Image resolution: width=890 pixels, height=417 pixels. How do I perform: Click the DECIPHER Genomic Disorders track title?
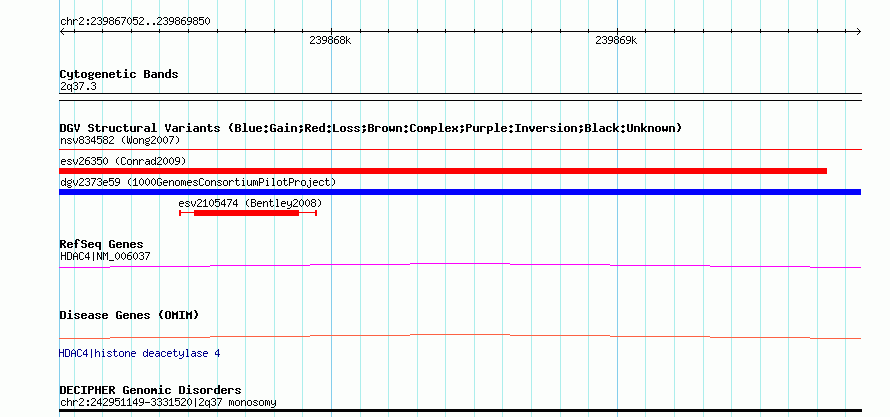[150, 390]
